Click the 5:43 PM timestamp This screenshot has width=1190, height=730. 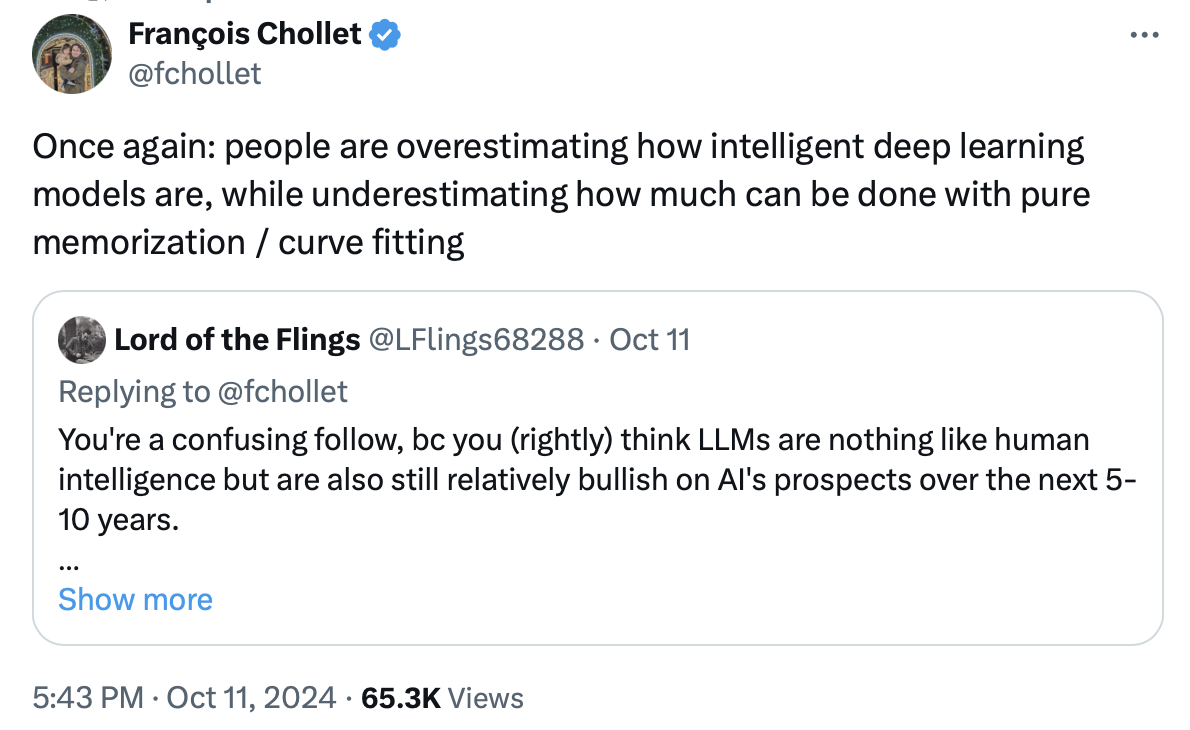point(88,697)
